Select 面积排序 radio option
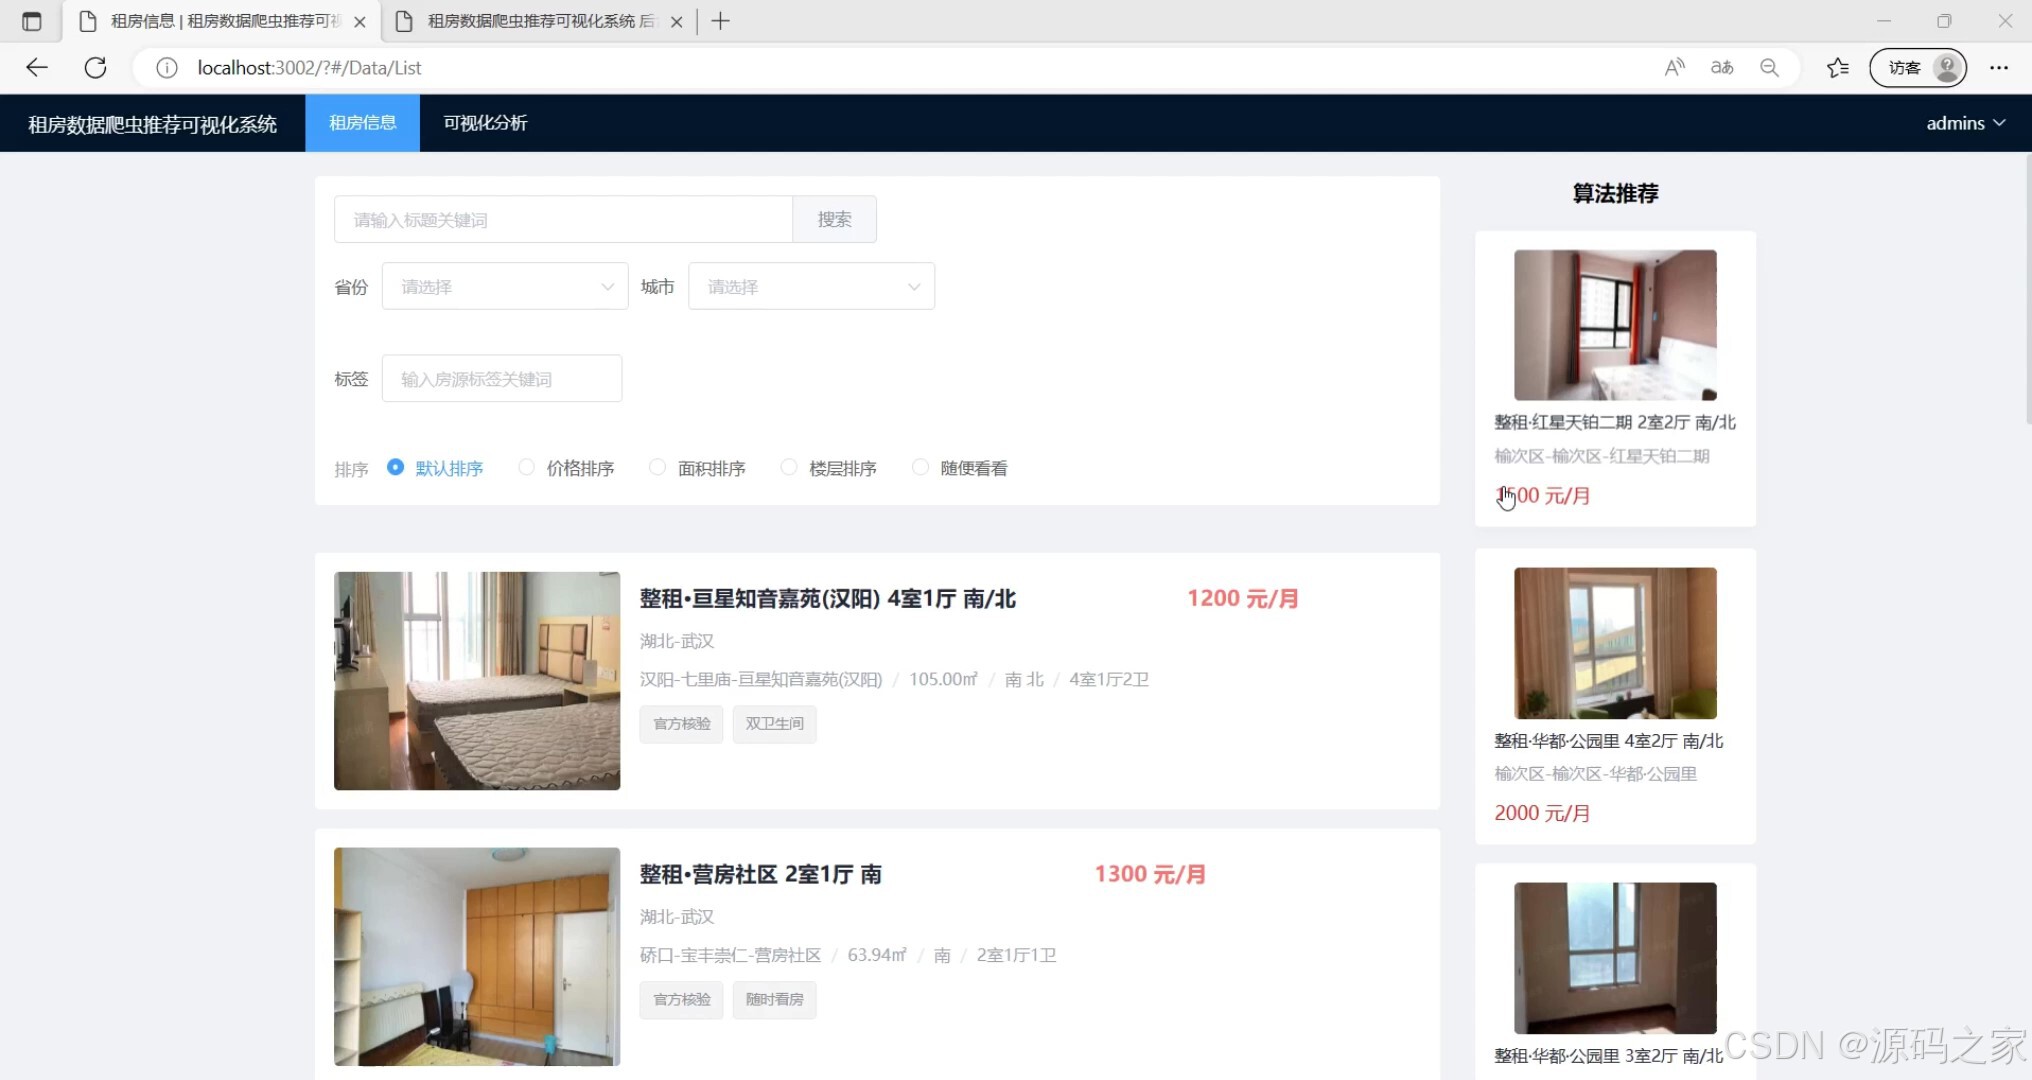Image resolution: width=2032 pixels, height=1080 pixels. (x=657, y=467)
